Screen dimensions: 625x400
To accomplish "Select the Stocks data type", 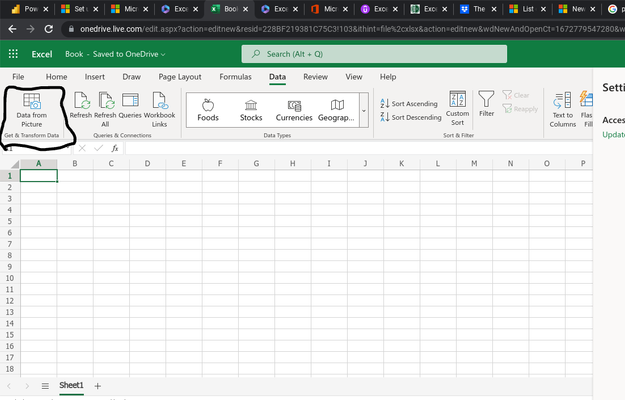I will click(251, 110).
